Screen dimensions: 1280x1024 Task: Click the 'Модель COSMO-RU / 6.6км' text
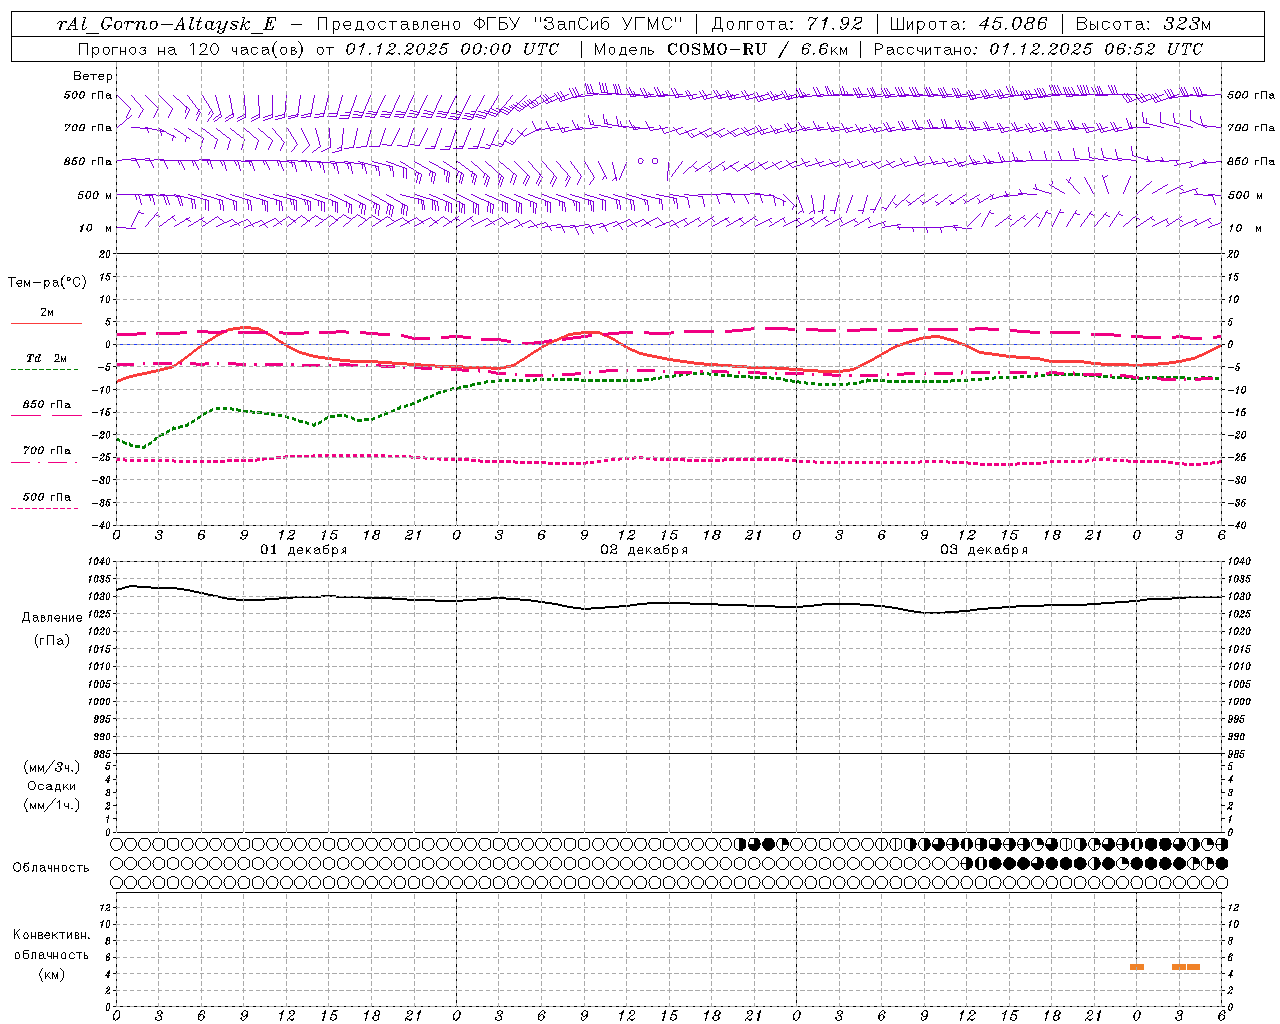click(x=720, y=49)
